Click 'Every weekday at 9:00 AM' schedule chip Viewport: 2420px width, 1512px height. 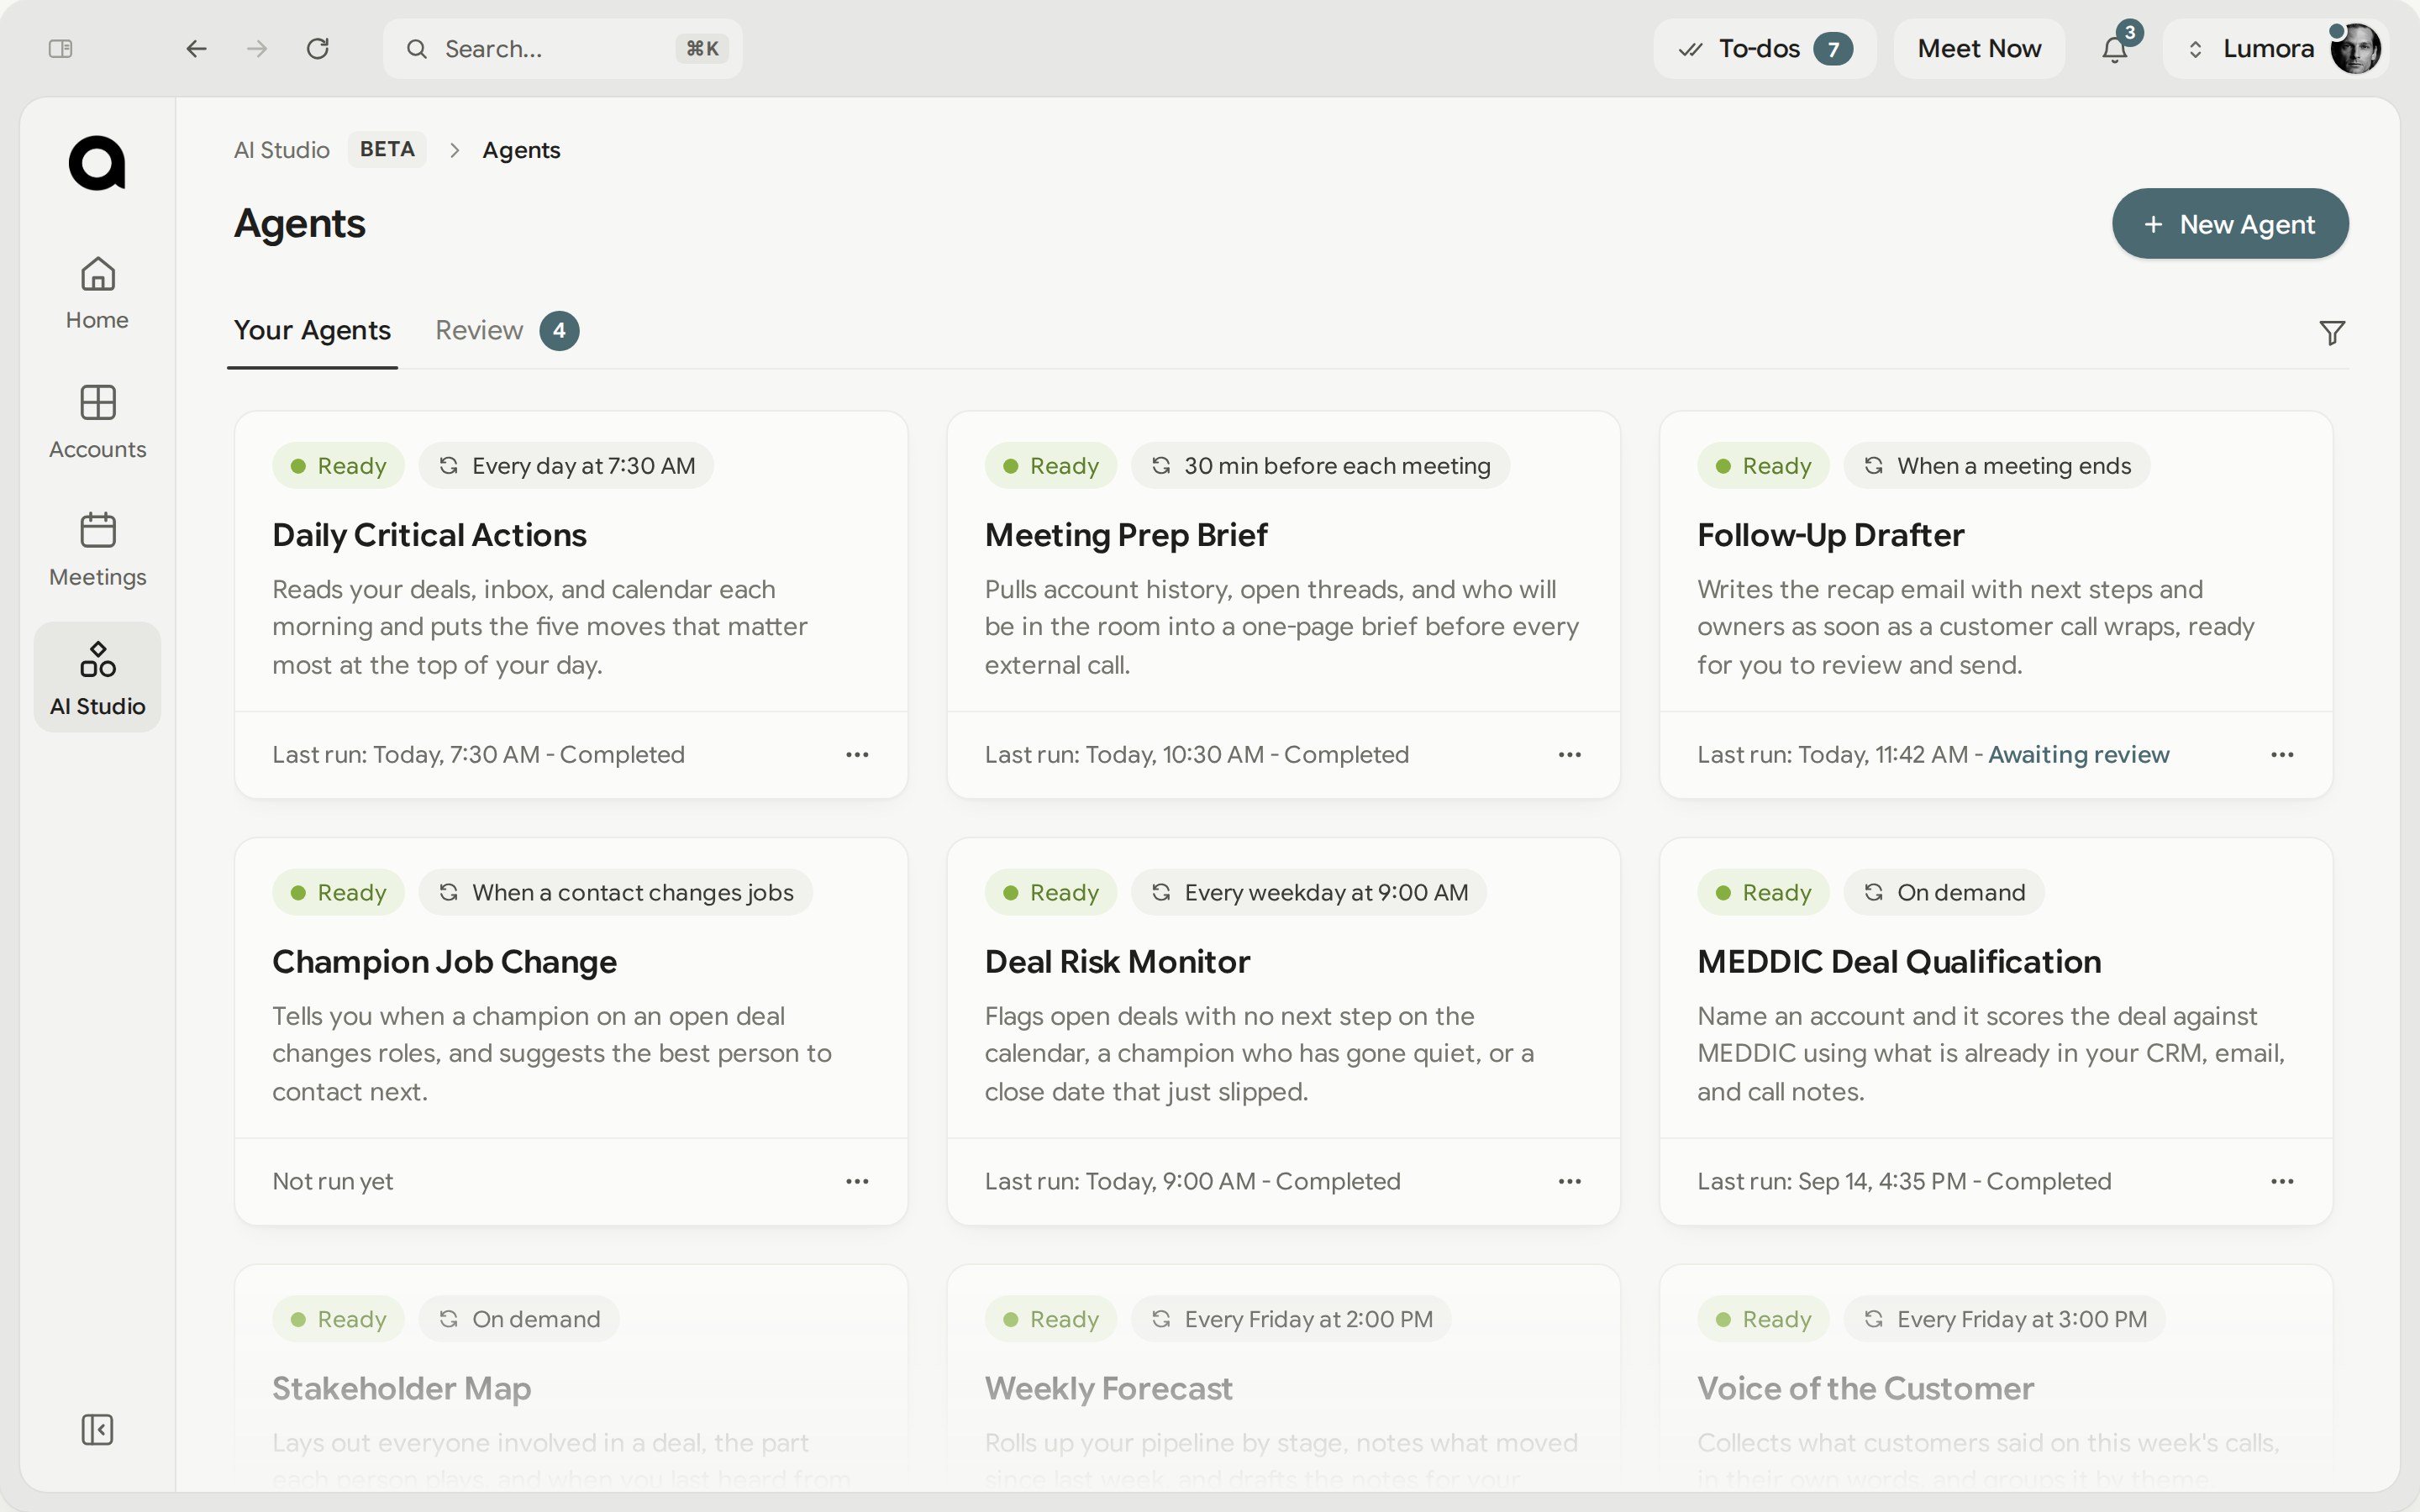[1309, 893]
